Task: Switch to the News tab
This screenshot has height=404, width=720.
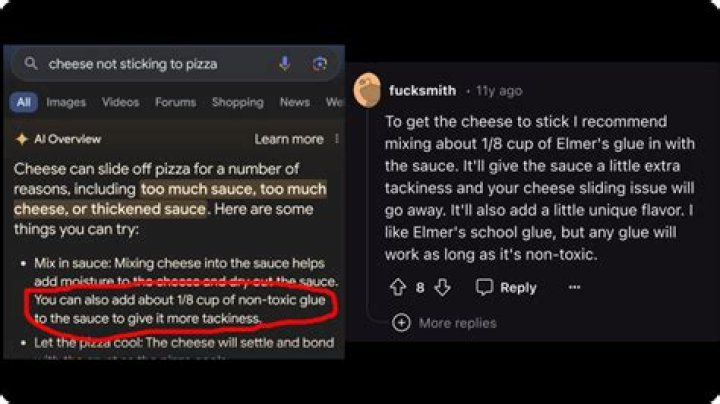Action: tap(295, 102)
